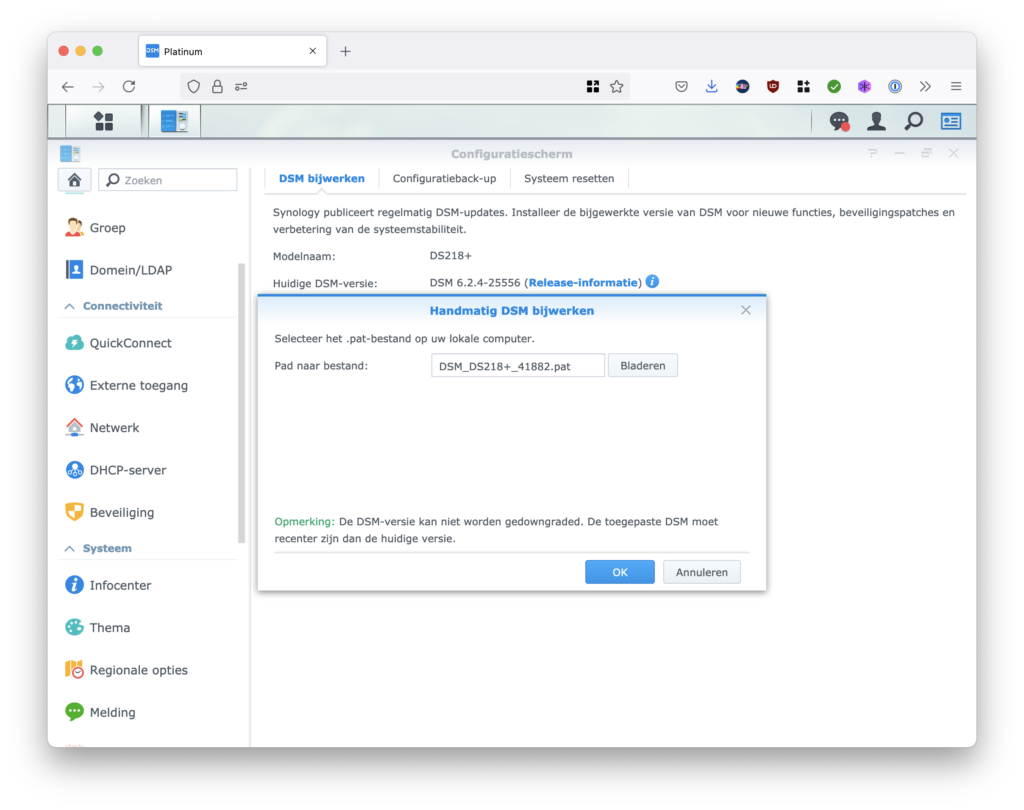Open a new browser tab
This screenshot has height=810, width=1024.
[x=345, y=51]
